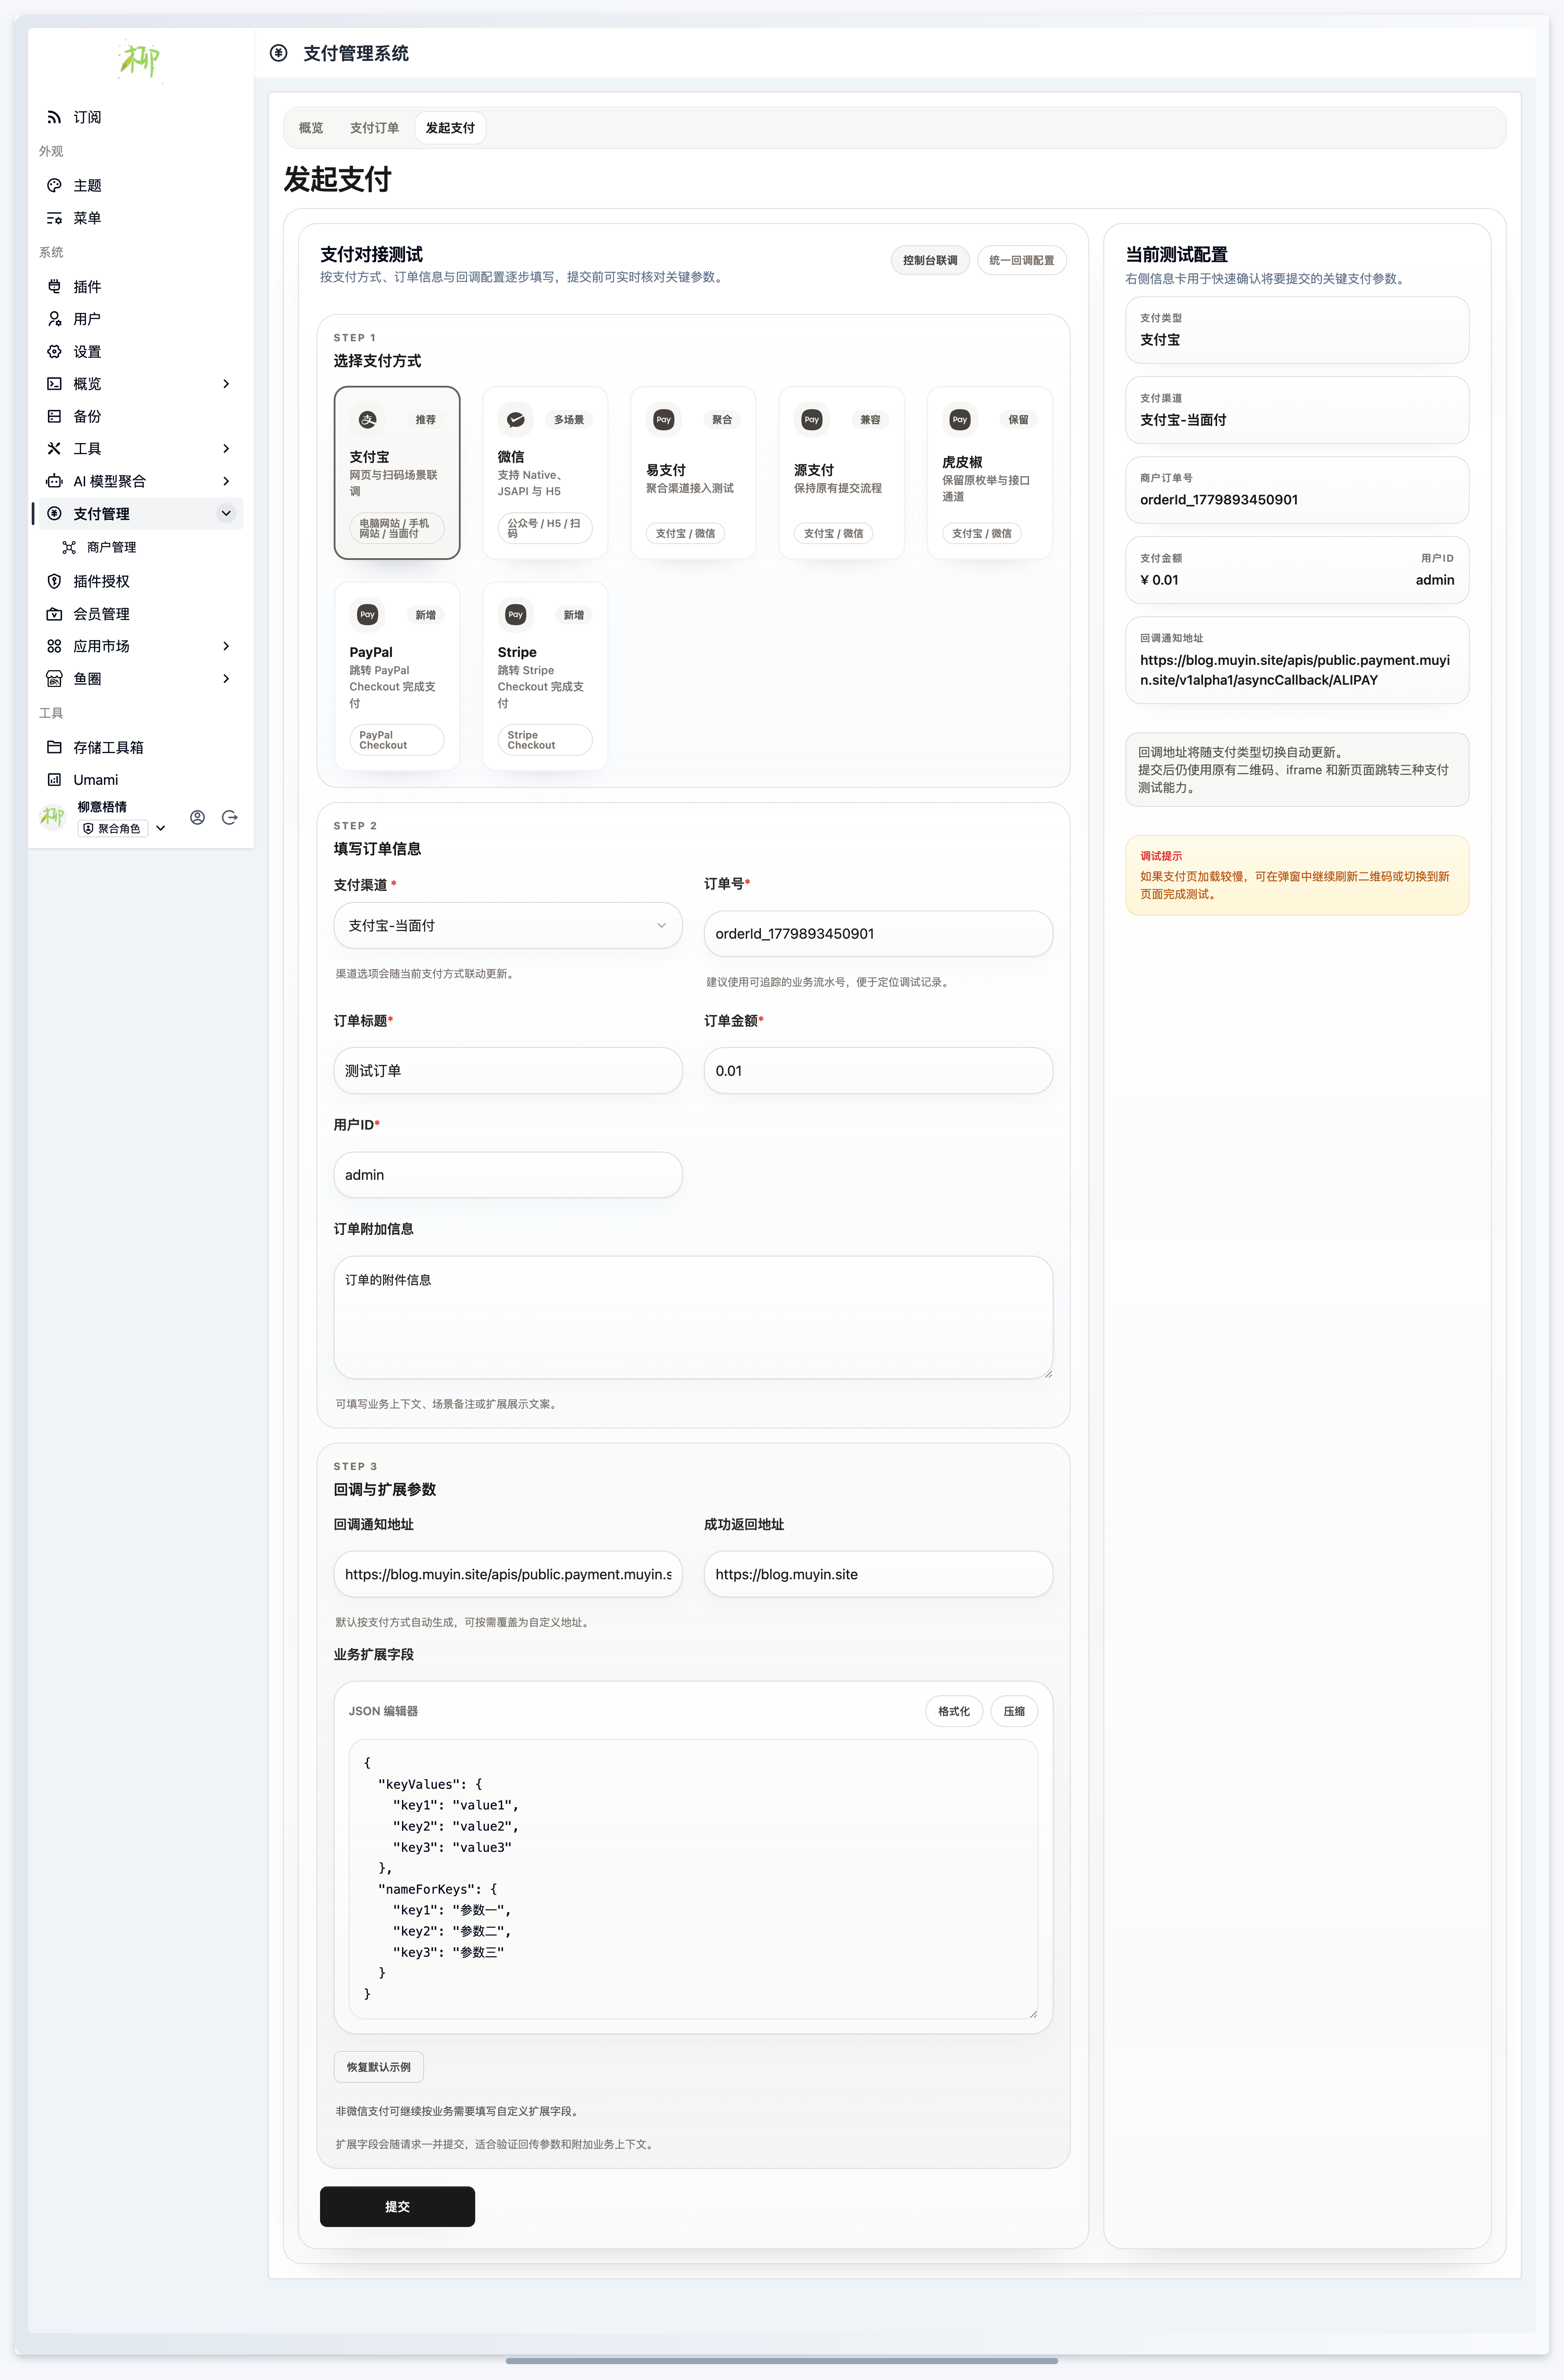Open the 鱼圈 store icon
The height and width of the screenshot is (2380, 1564).
[54, 679]
